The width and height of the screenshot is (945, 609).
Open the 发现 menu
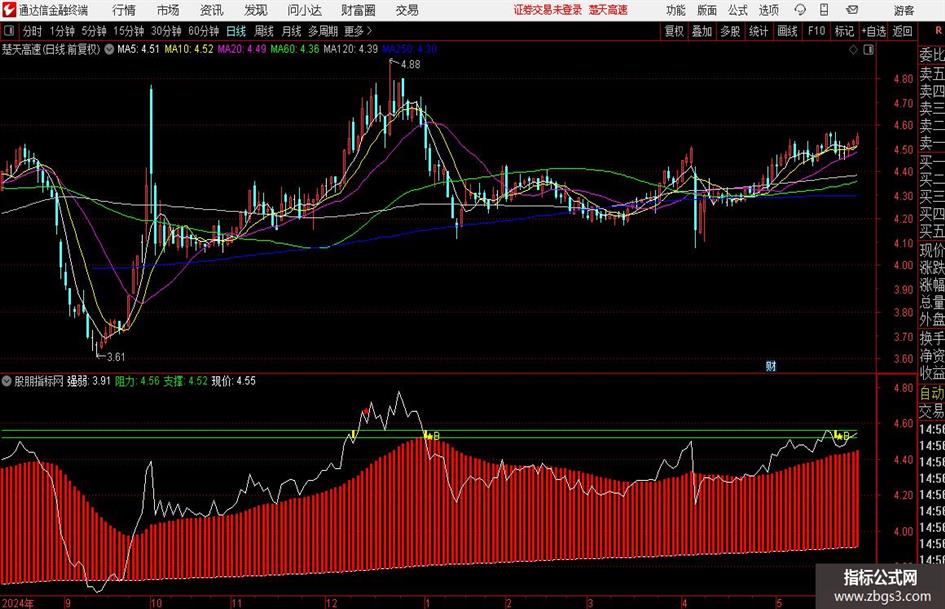(x=256, y=10)
